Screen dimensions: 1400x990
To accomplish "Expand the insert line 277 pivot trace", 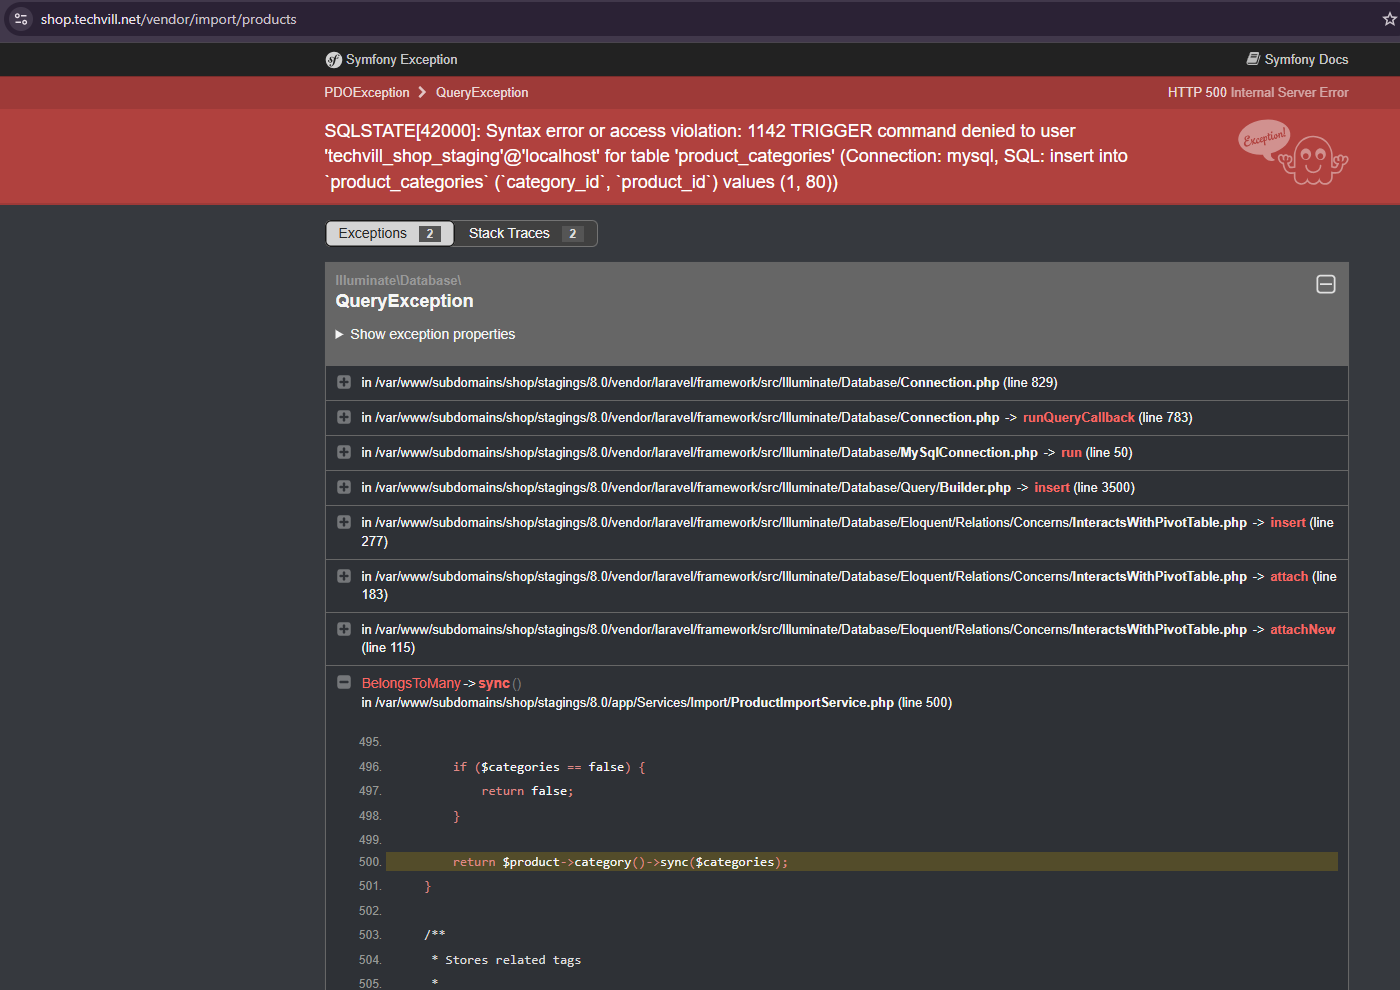I will pyautogui.click(x=344, y=523).
